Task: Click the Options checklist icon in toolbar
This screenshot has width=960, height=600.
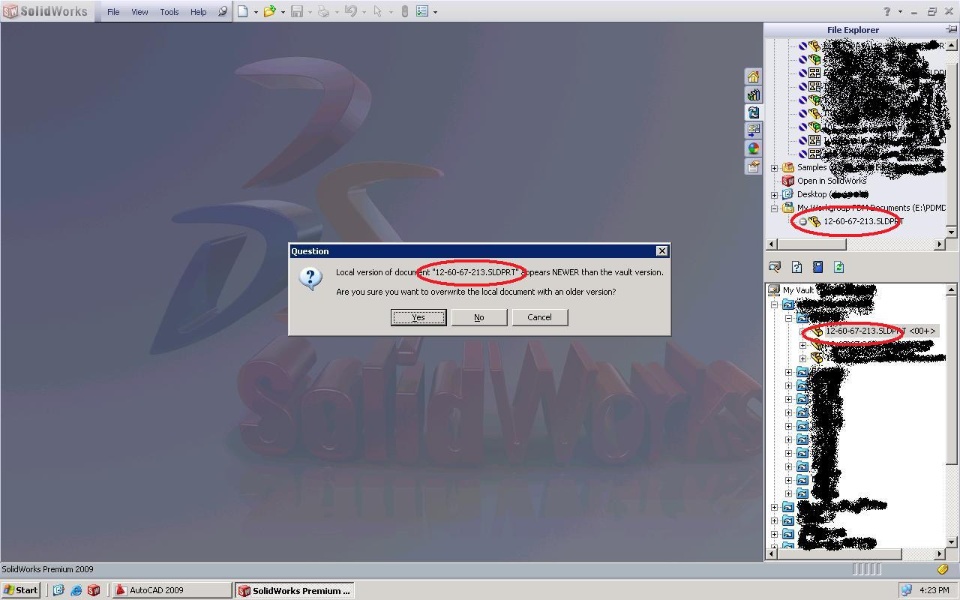Action: (422, 11)
